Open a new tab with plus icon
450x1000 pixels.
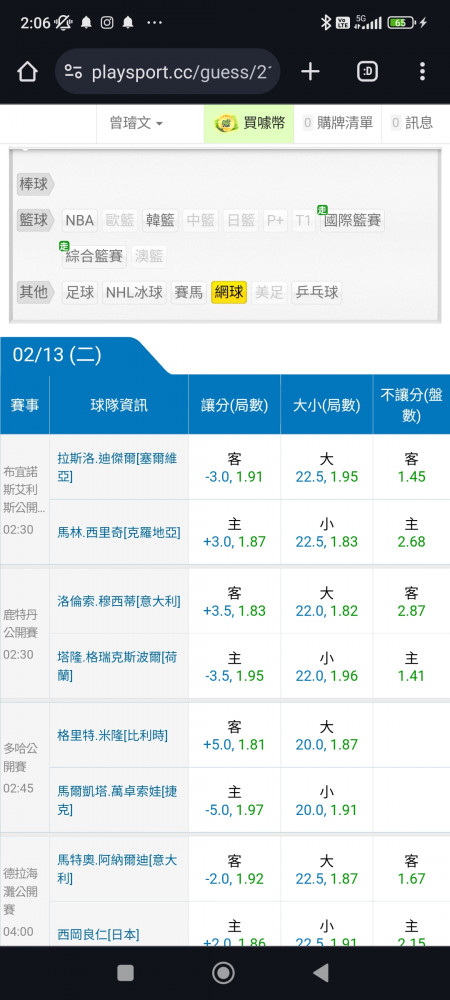(x=310, y=71)
